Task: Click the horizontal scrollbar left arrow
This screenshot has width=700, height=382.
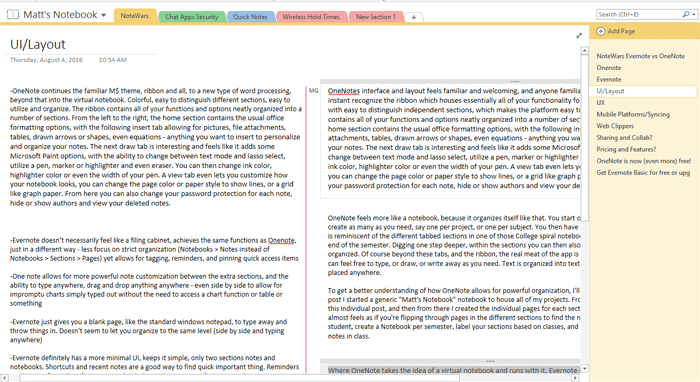Action: pos(4,378)
